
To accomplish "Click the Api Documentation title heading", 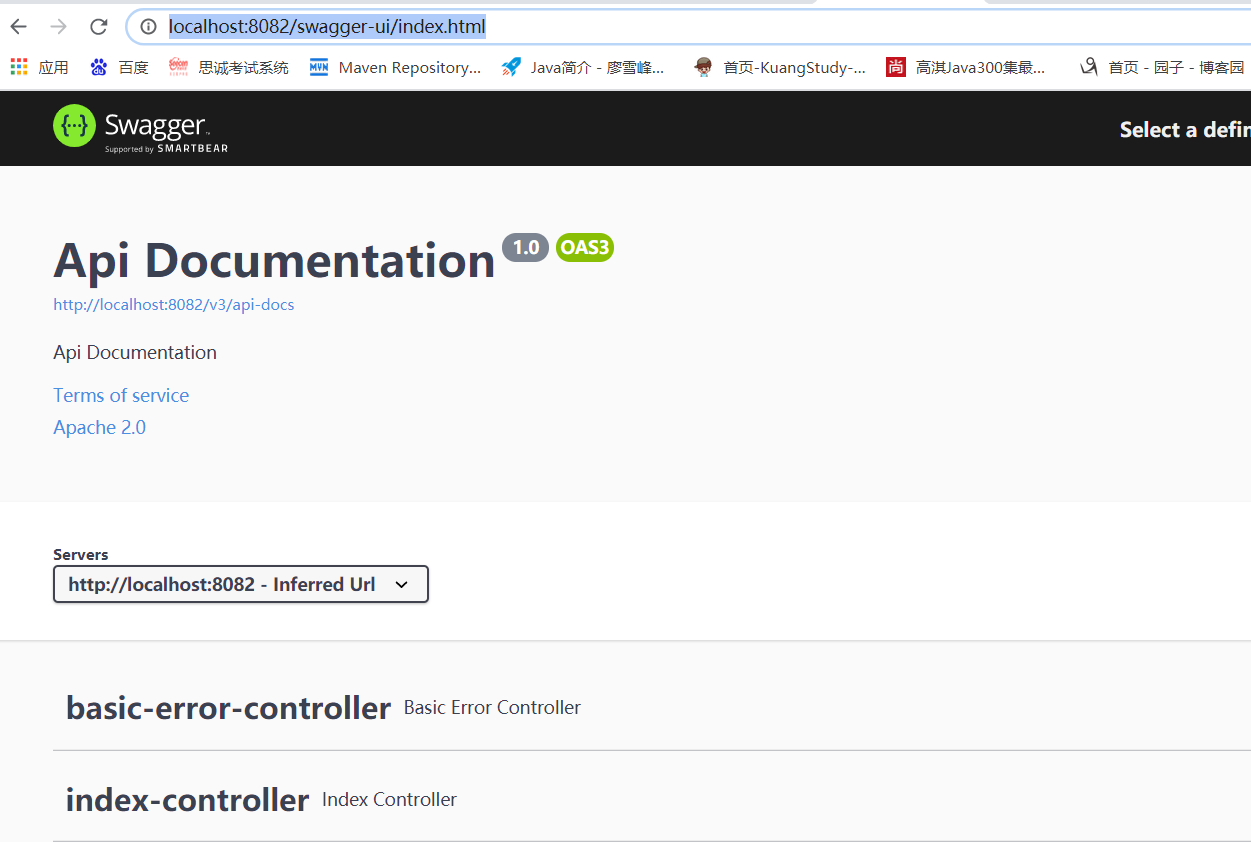I will click(274, 260).
